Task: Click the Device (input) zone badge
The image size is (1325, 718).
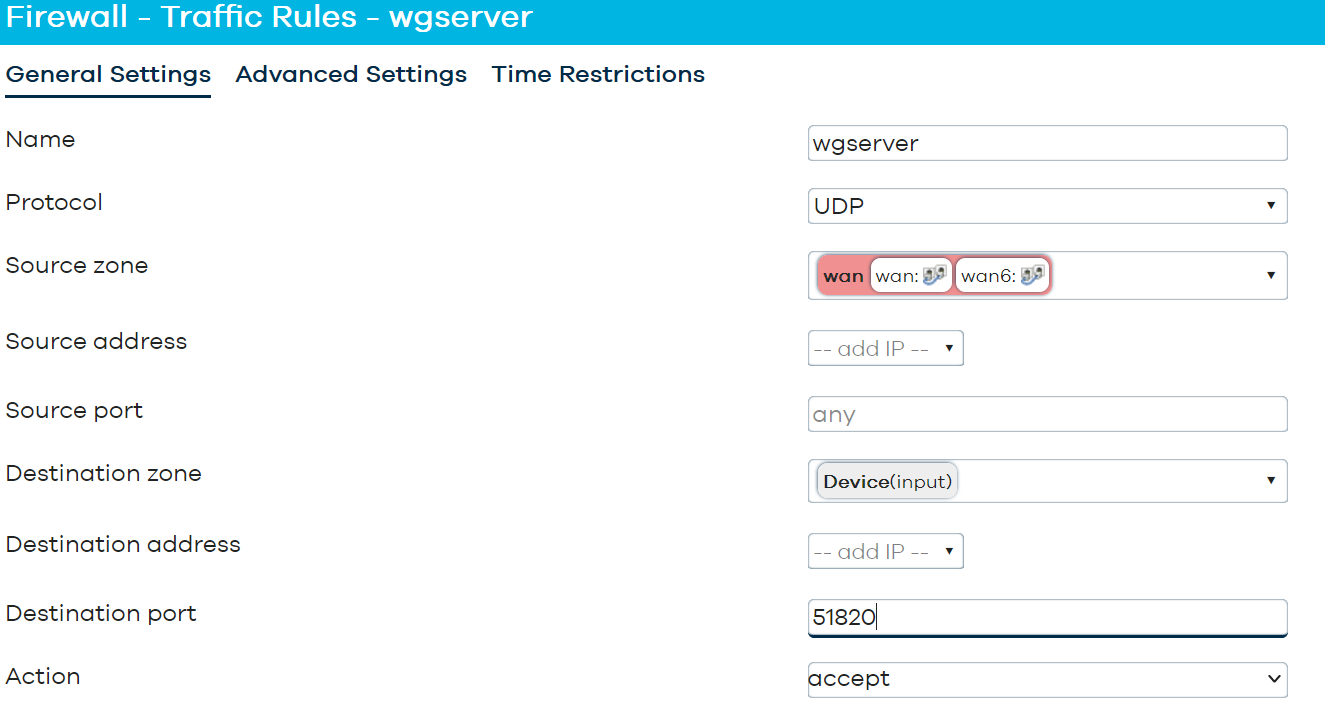Action: coord(887,481)
